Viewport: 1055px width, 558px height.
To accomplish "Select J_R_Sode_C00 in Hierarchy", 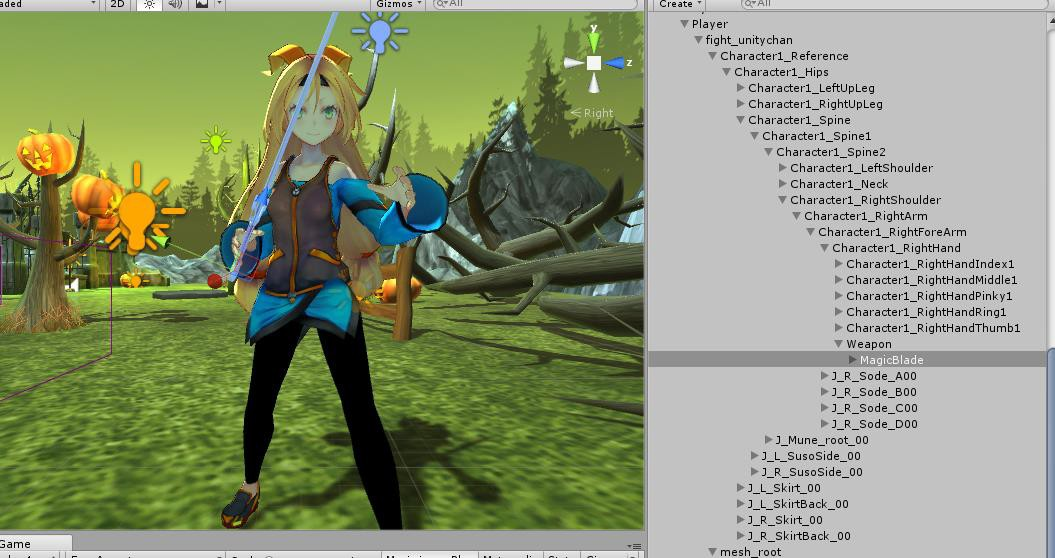I will coord(874,408).
